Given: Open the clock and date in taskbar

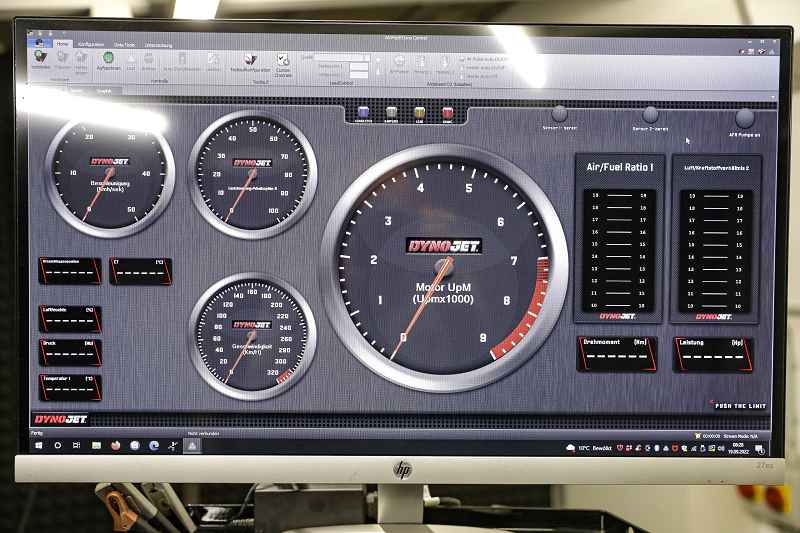Looking at the screenshot, I should (x=738, y=448).
